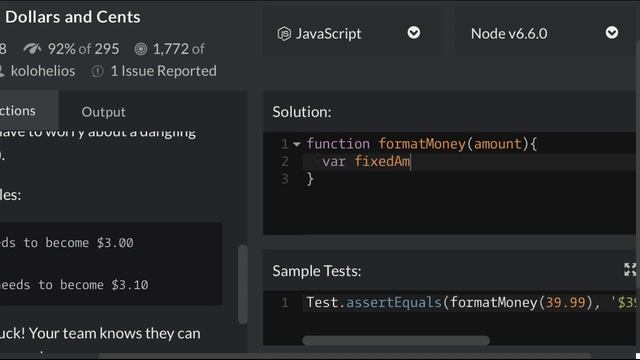
Task: Click the author user icon beside kolohelios
Action: point(1,71)
